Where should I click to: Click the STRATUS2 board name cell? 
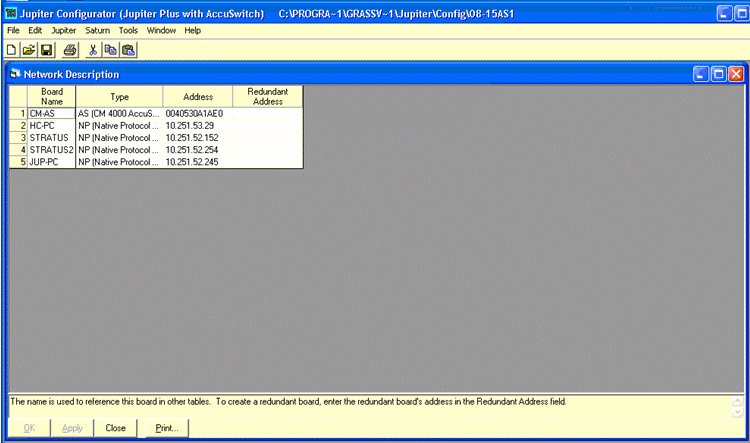[x=52, y=150]
